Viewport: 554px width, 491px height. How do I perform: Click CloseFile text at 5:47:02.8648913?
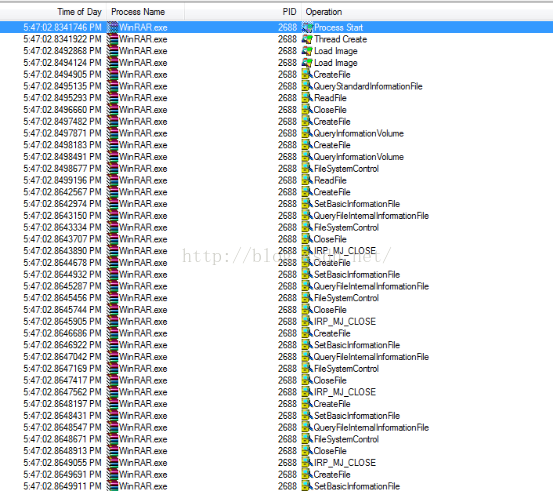tap(330, 451)
